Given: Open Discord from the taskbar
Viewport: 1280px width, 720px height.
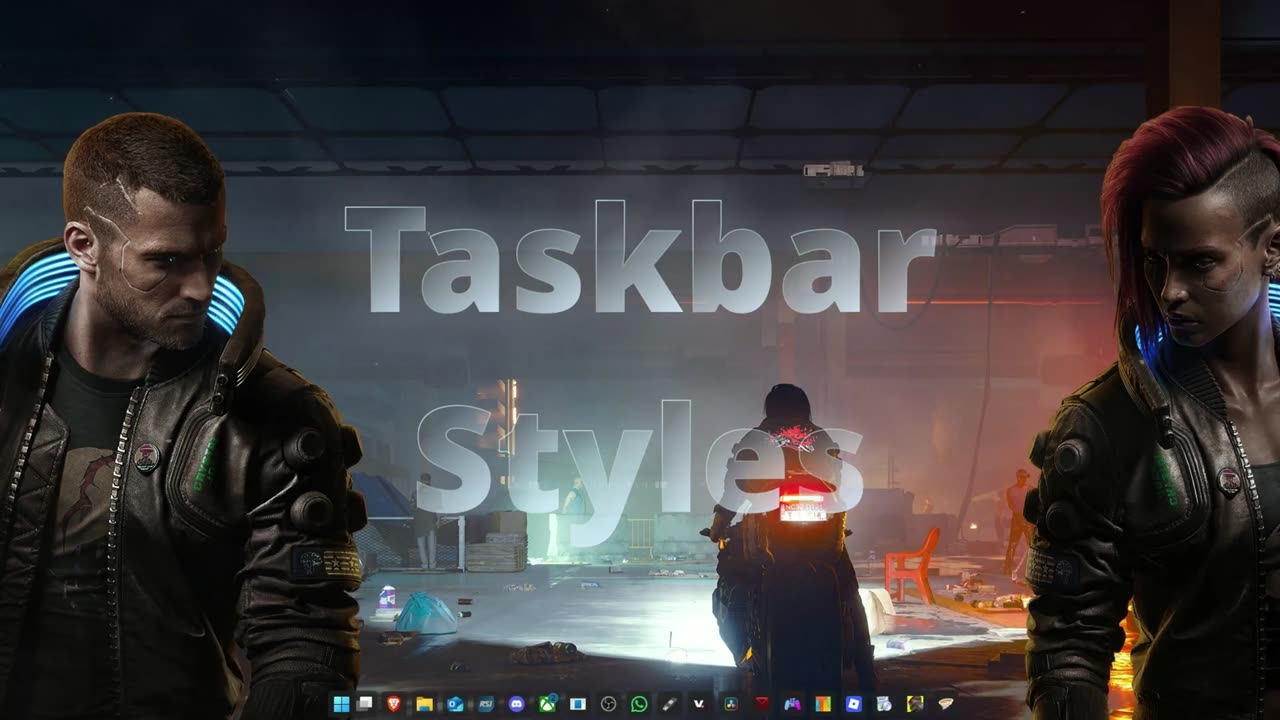Looking at the screenshot, I should pyautogui.click(x=516, y=704).
